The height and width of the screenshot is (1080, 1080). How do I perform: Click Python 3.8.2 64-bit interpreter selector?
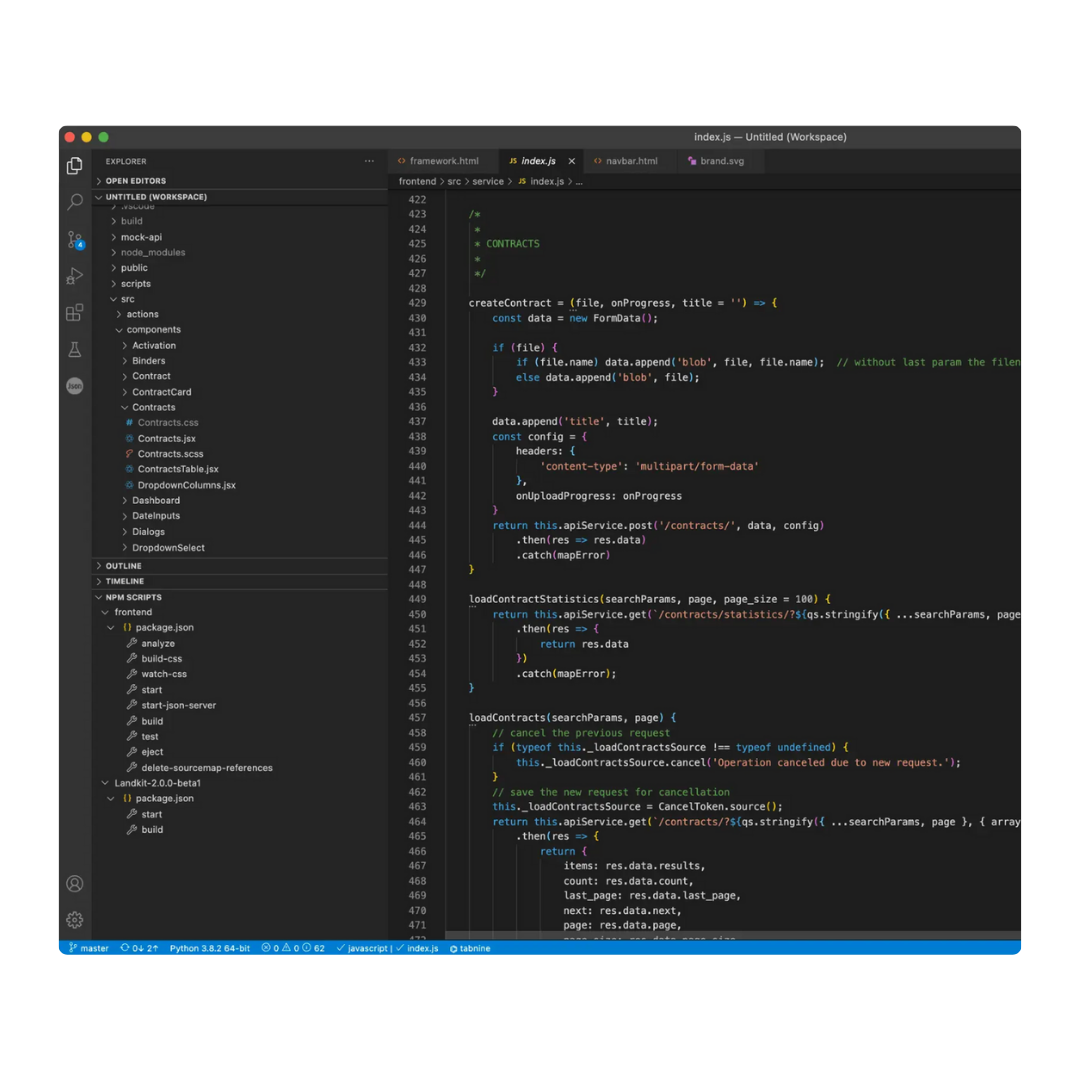click(x=209, y=948)
